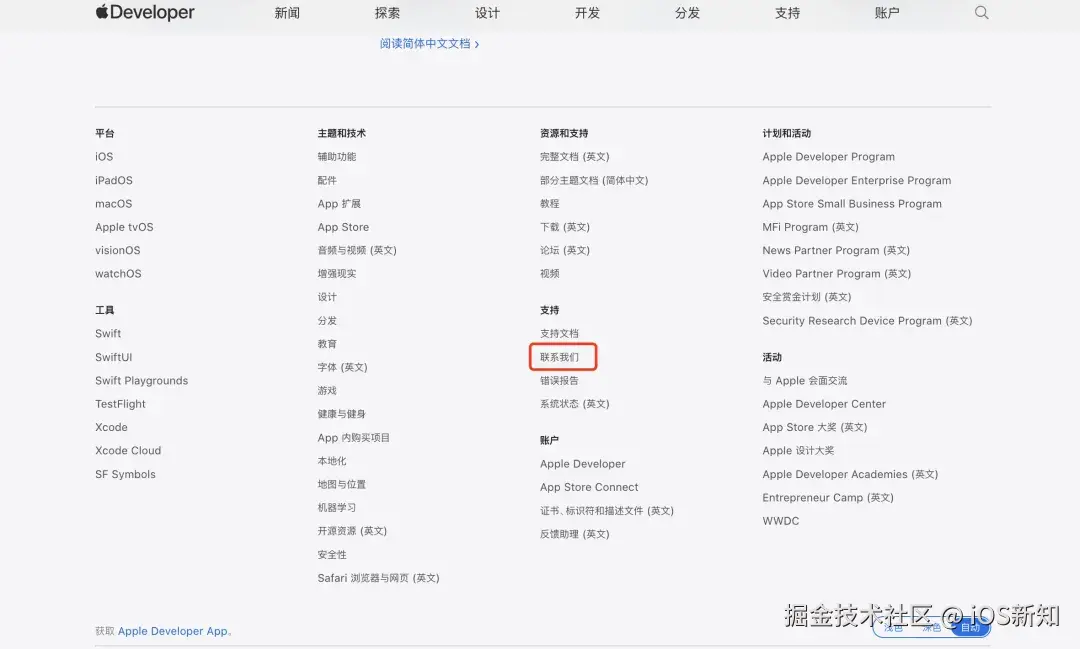Open the App 内购买项目 link
The height and width of the screenshot is (649, 1080).
353,437
